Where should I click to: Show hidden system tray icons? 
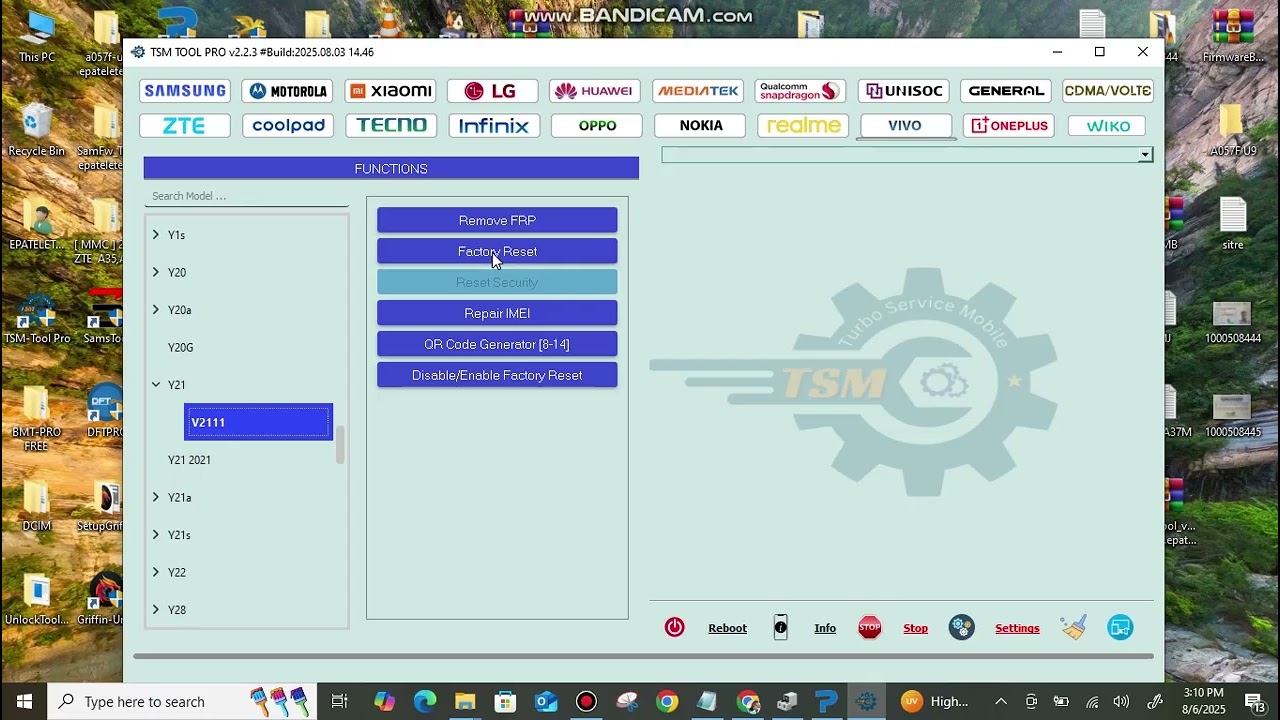tap(1001, 701)
